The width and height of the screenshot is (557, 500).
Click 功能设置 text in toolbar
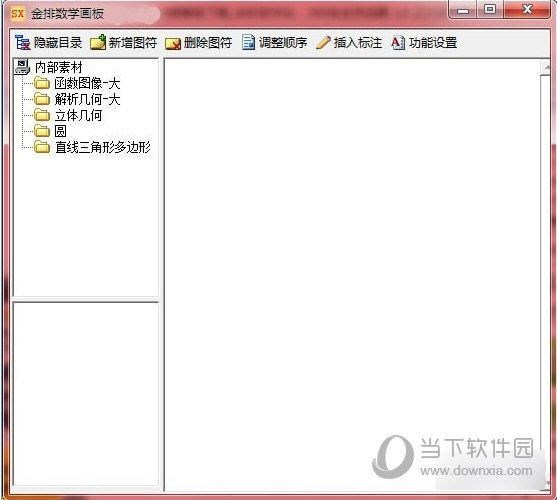point(433,43)
